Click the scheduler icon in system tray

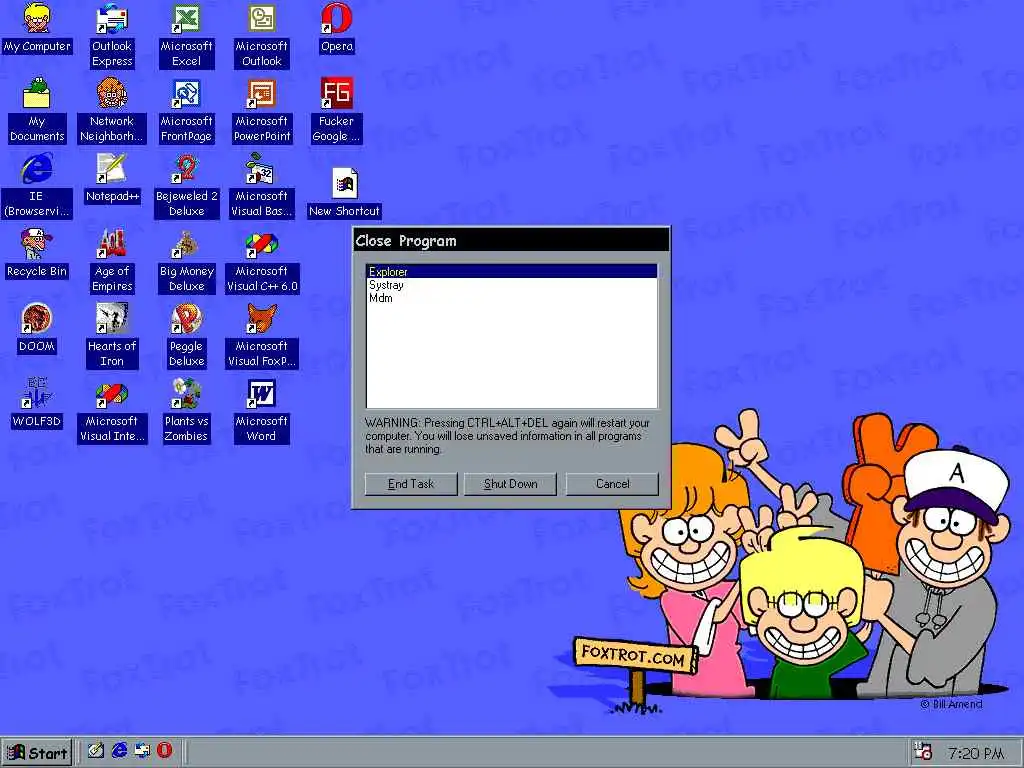(923, 752)
